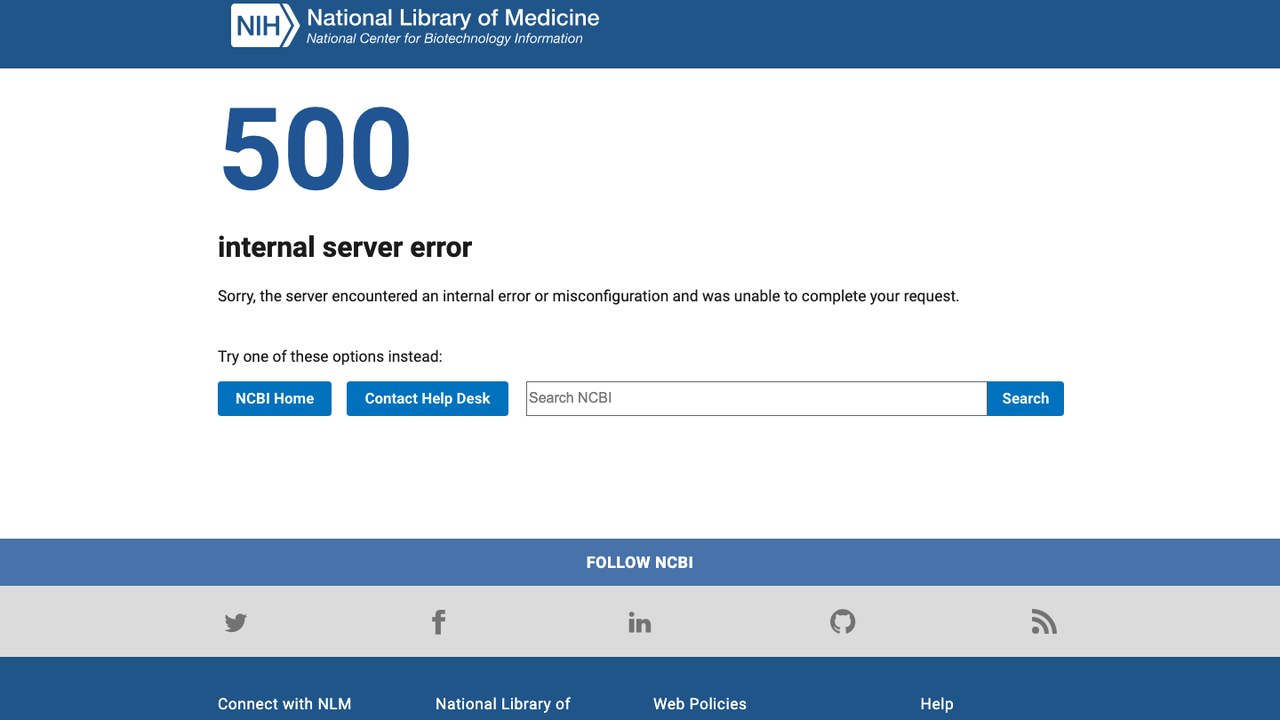Open the Help footer link
The height and width of the screenshot is (720, 1280).
coord(937,704)
